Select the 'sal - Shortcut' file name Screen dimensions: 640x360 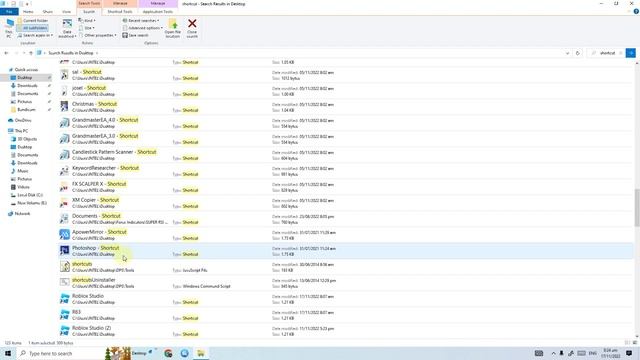click(87, 72)
